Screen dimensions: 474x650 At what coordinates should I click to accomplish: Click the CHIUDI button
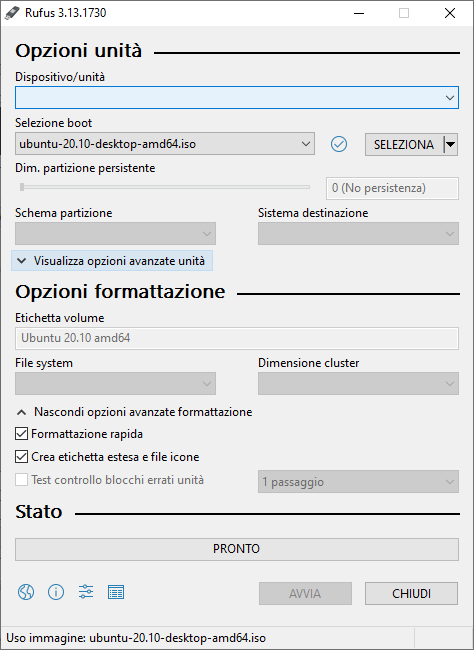(411, 594)
